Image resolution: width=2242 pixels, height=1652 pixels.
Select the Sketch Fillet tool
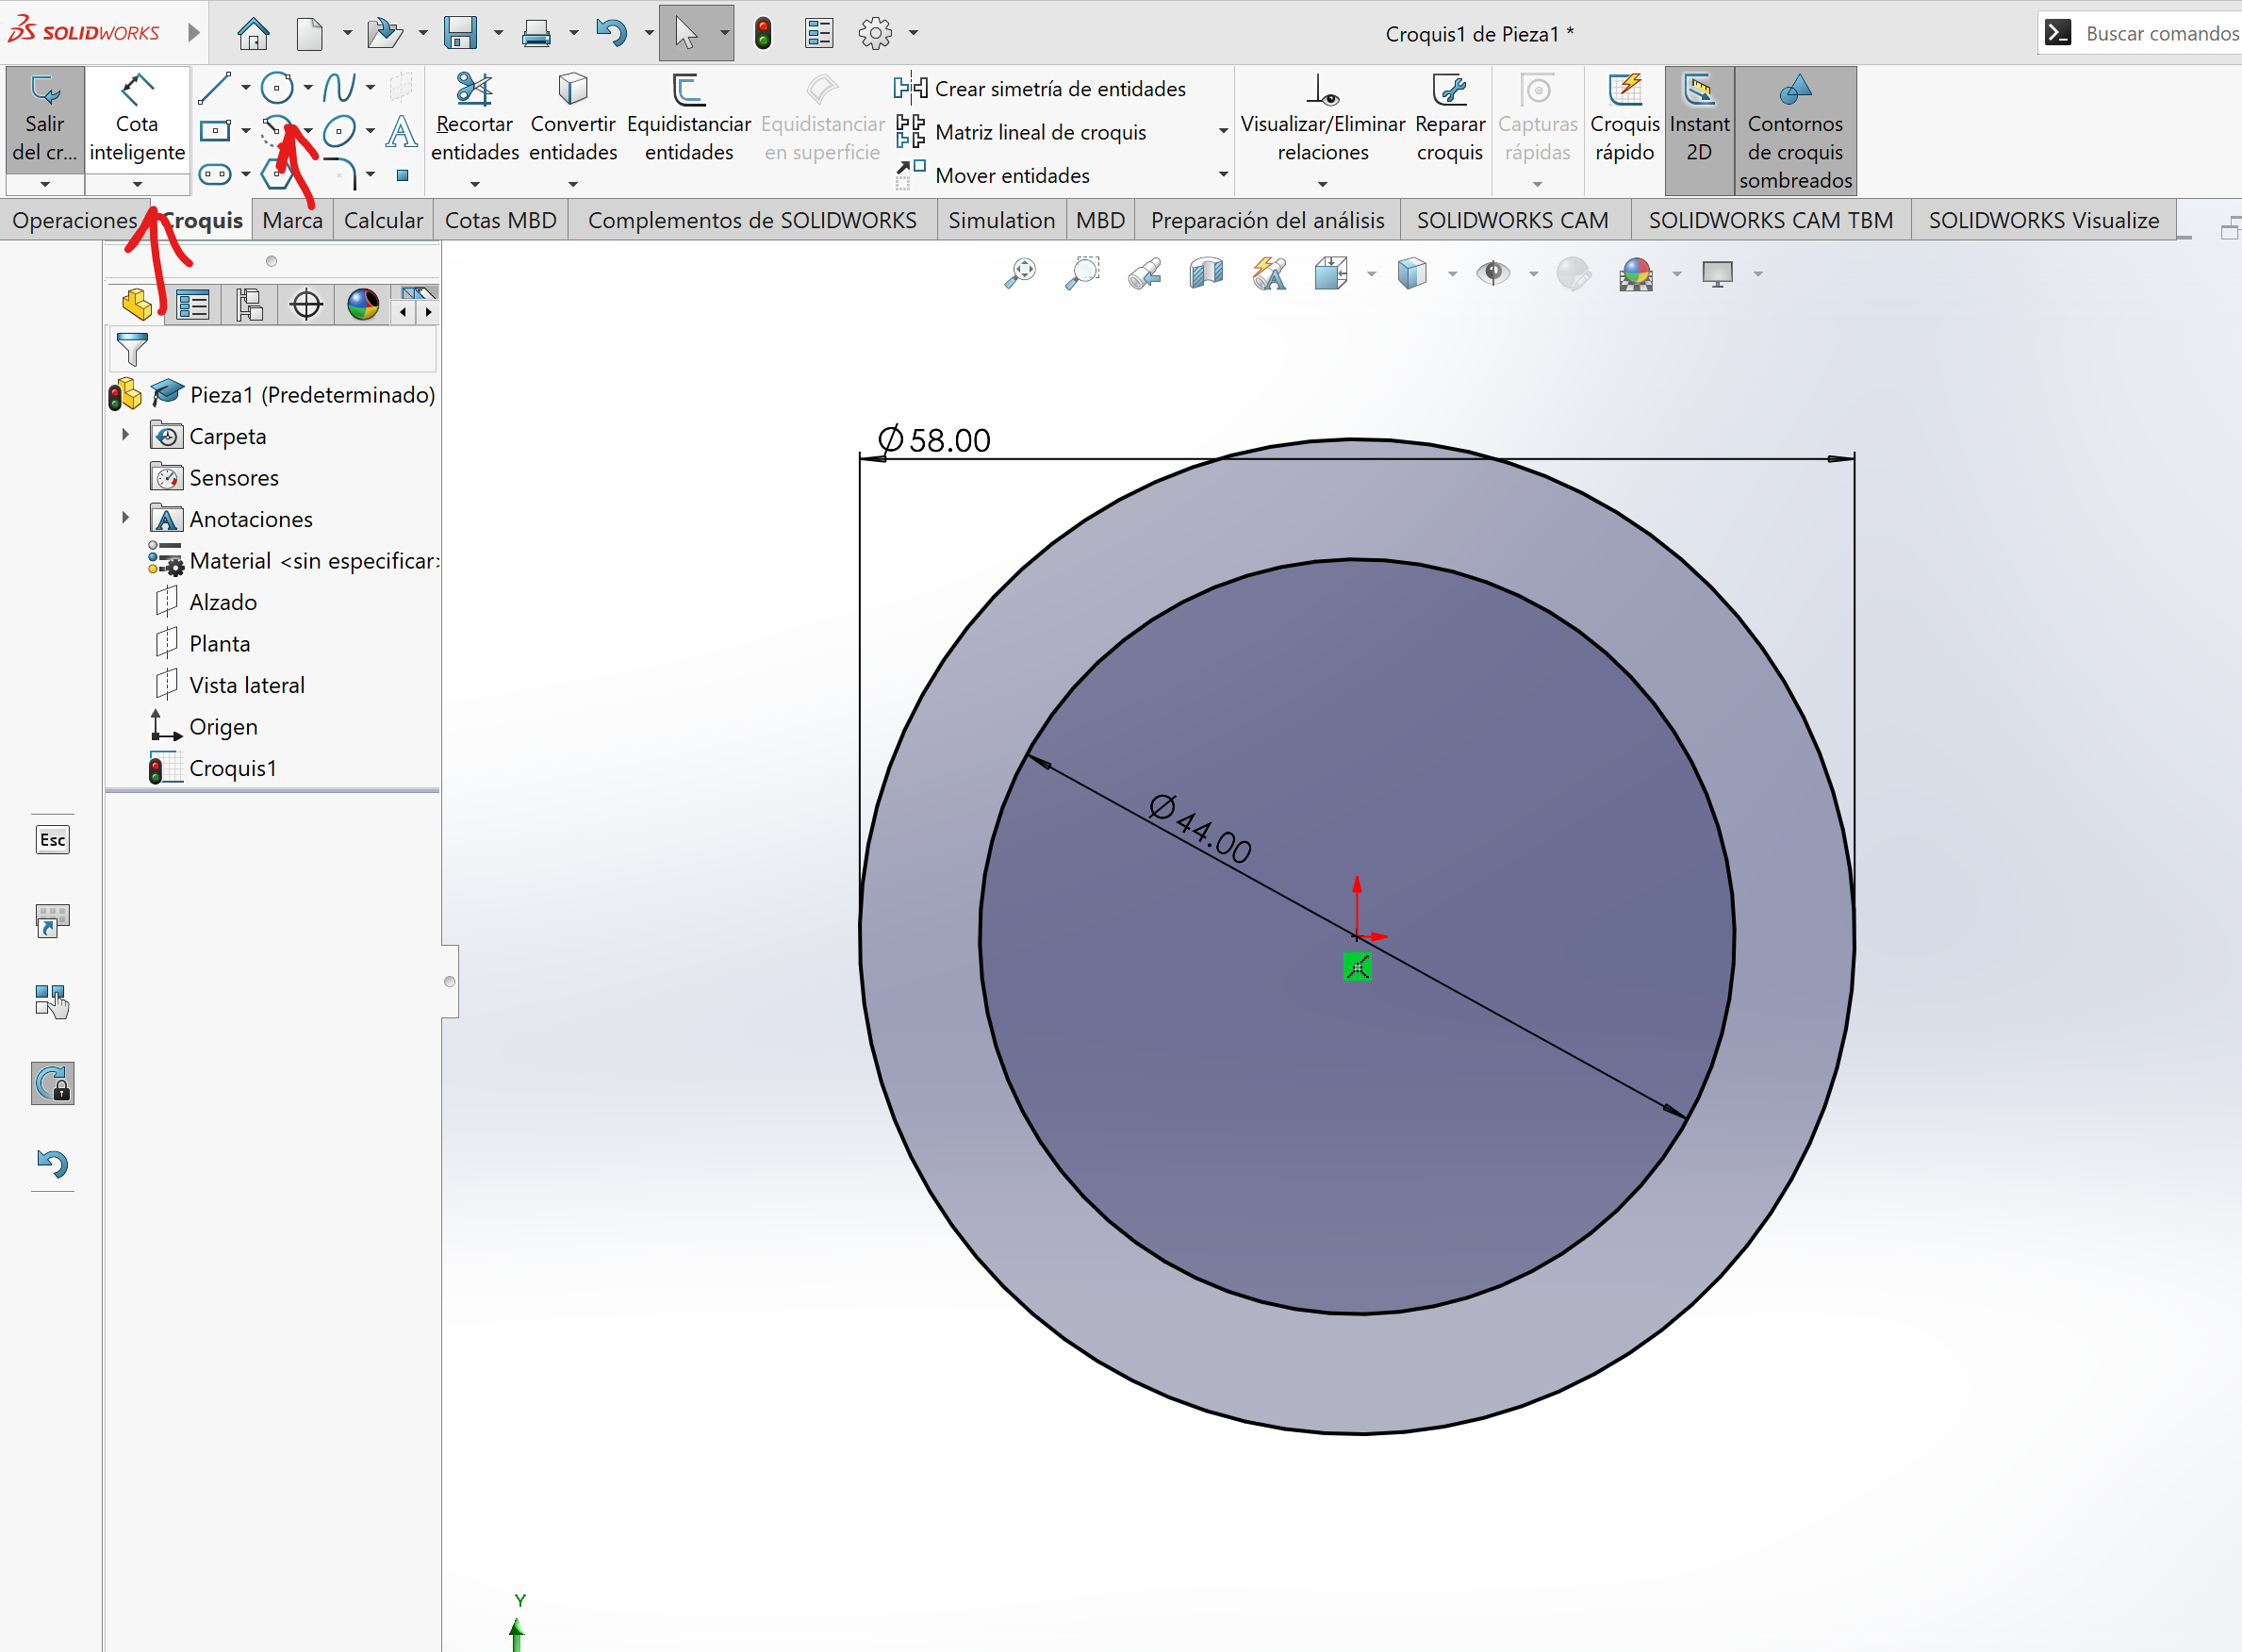point(341,174)
